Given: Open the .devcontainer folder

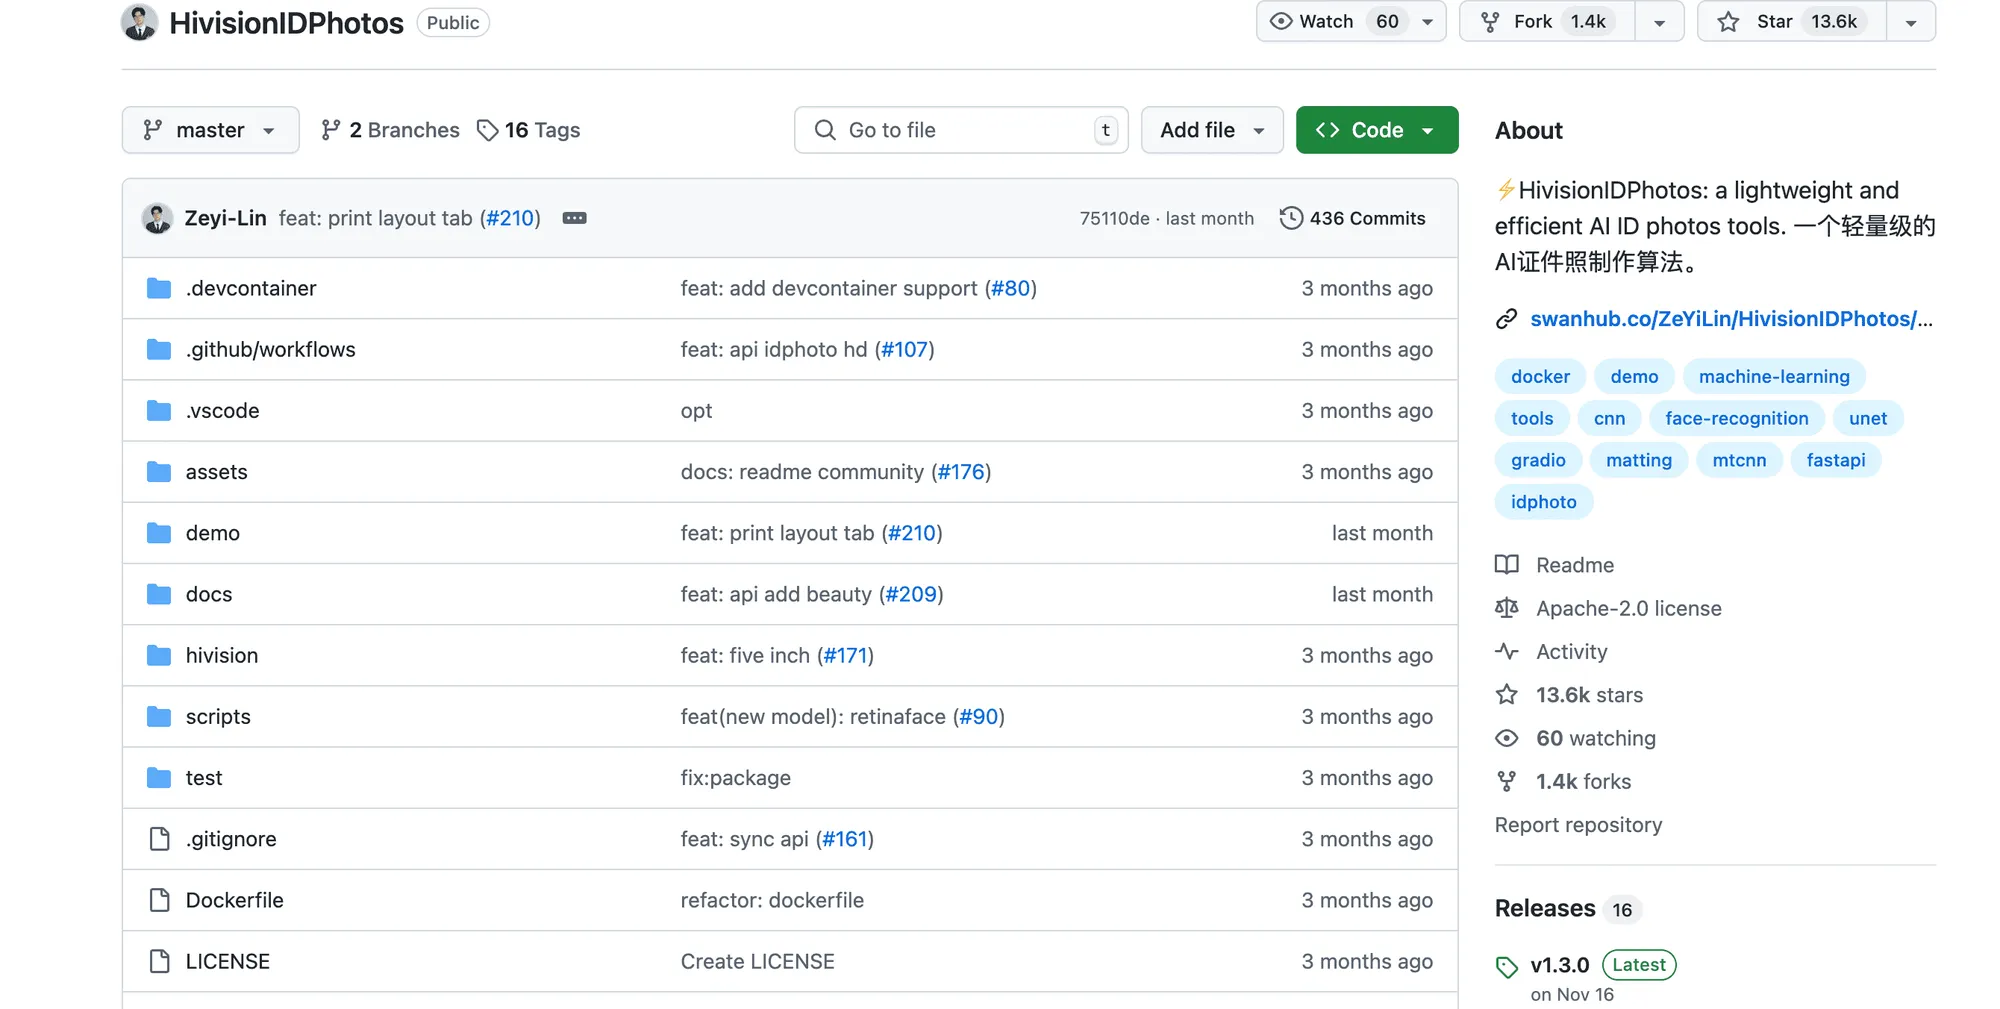Looking at the screenshot, I should pos(250,288).
